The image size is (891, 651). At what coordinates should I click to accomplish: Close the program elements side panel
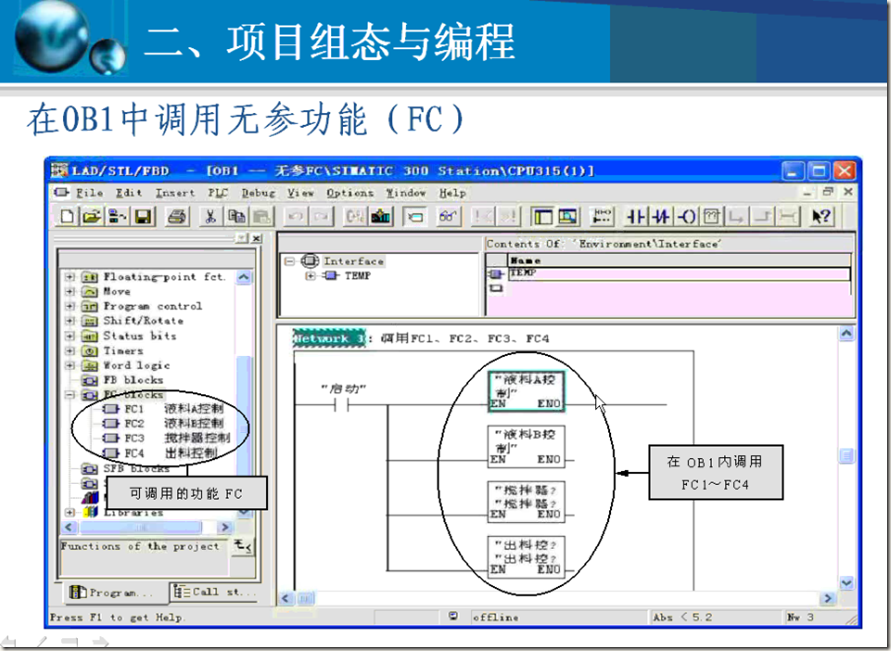coord(257,239)
